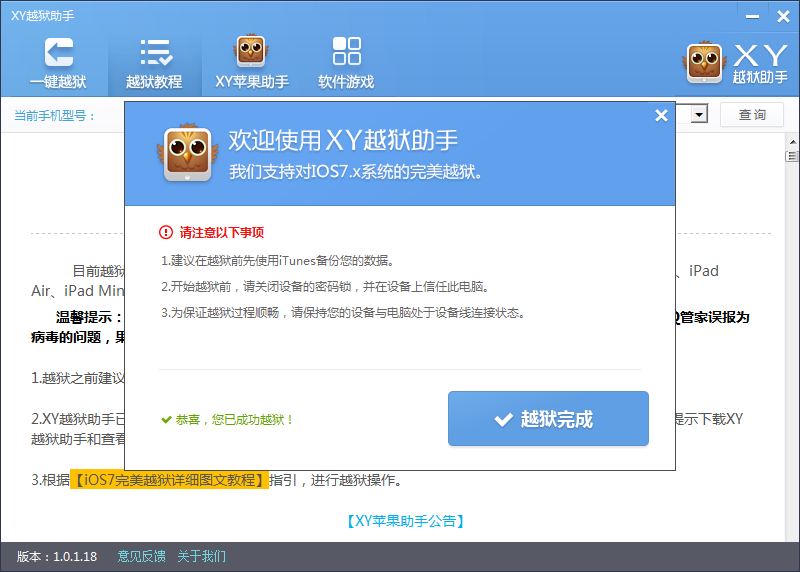Close the XY越狱助手 main window
This screenshot has width=800, height=572.
coord(783,17)
